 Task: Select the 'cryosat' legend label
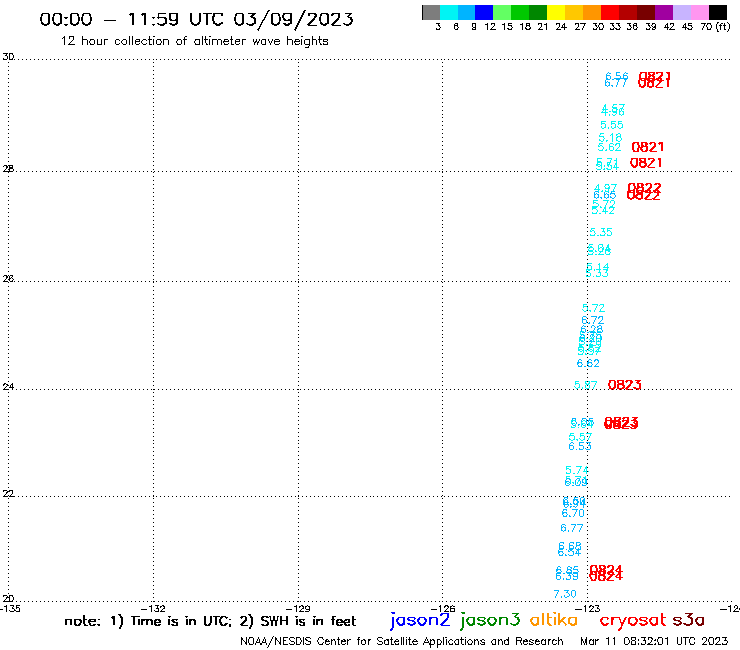pyautogui.click(x=633, y=620)
